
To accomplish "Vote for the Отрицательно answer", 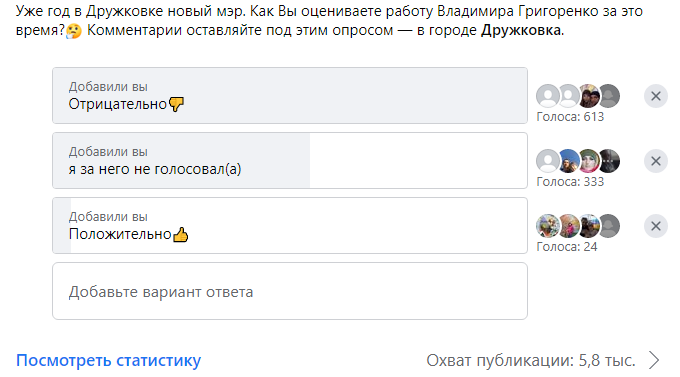I will coord(290,95).
